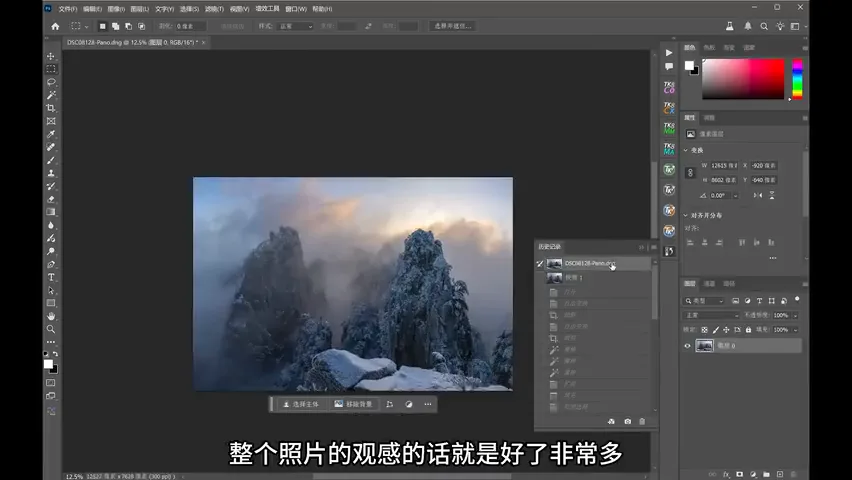Open the File menu
This screenshot has height=480, width=852.
coord(67,9)
